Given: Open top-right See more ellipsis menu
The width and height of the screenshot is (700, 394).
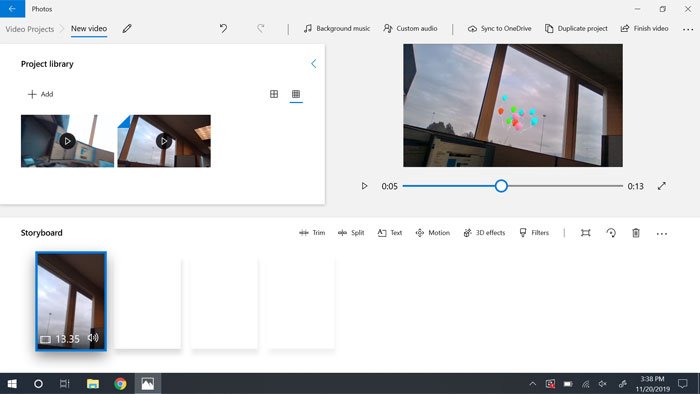Looking at the screenshot, I should coord(688,29).
